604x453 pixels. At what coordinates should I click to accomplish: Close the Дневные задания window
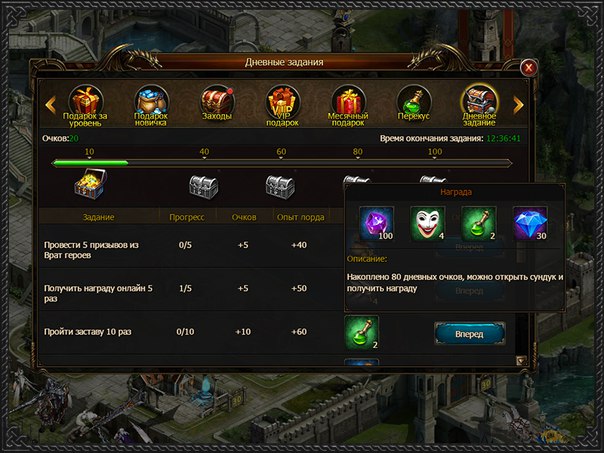529,68
